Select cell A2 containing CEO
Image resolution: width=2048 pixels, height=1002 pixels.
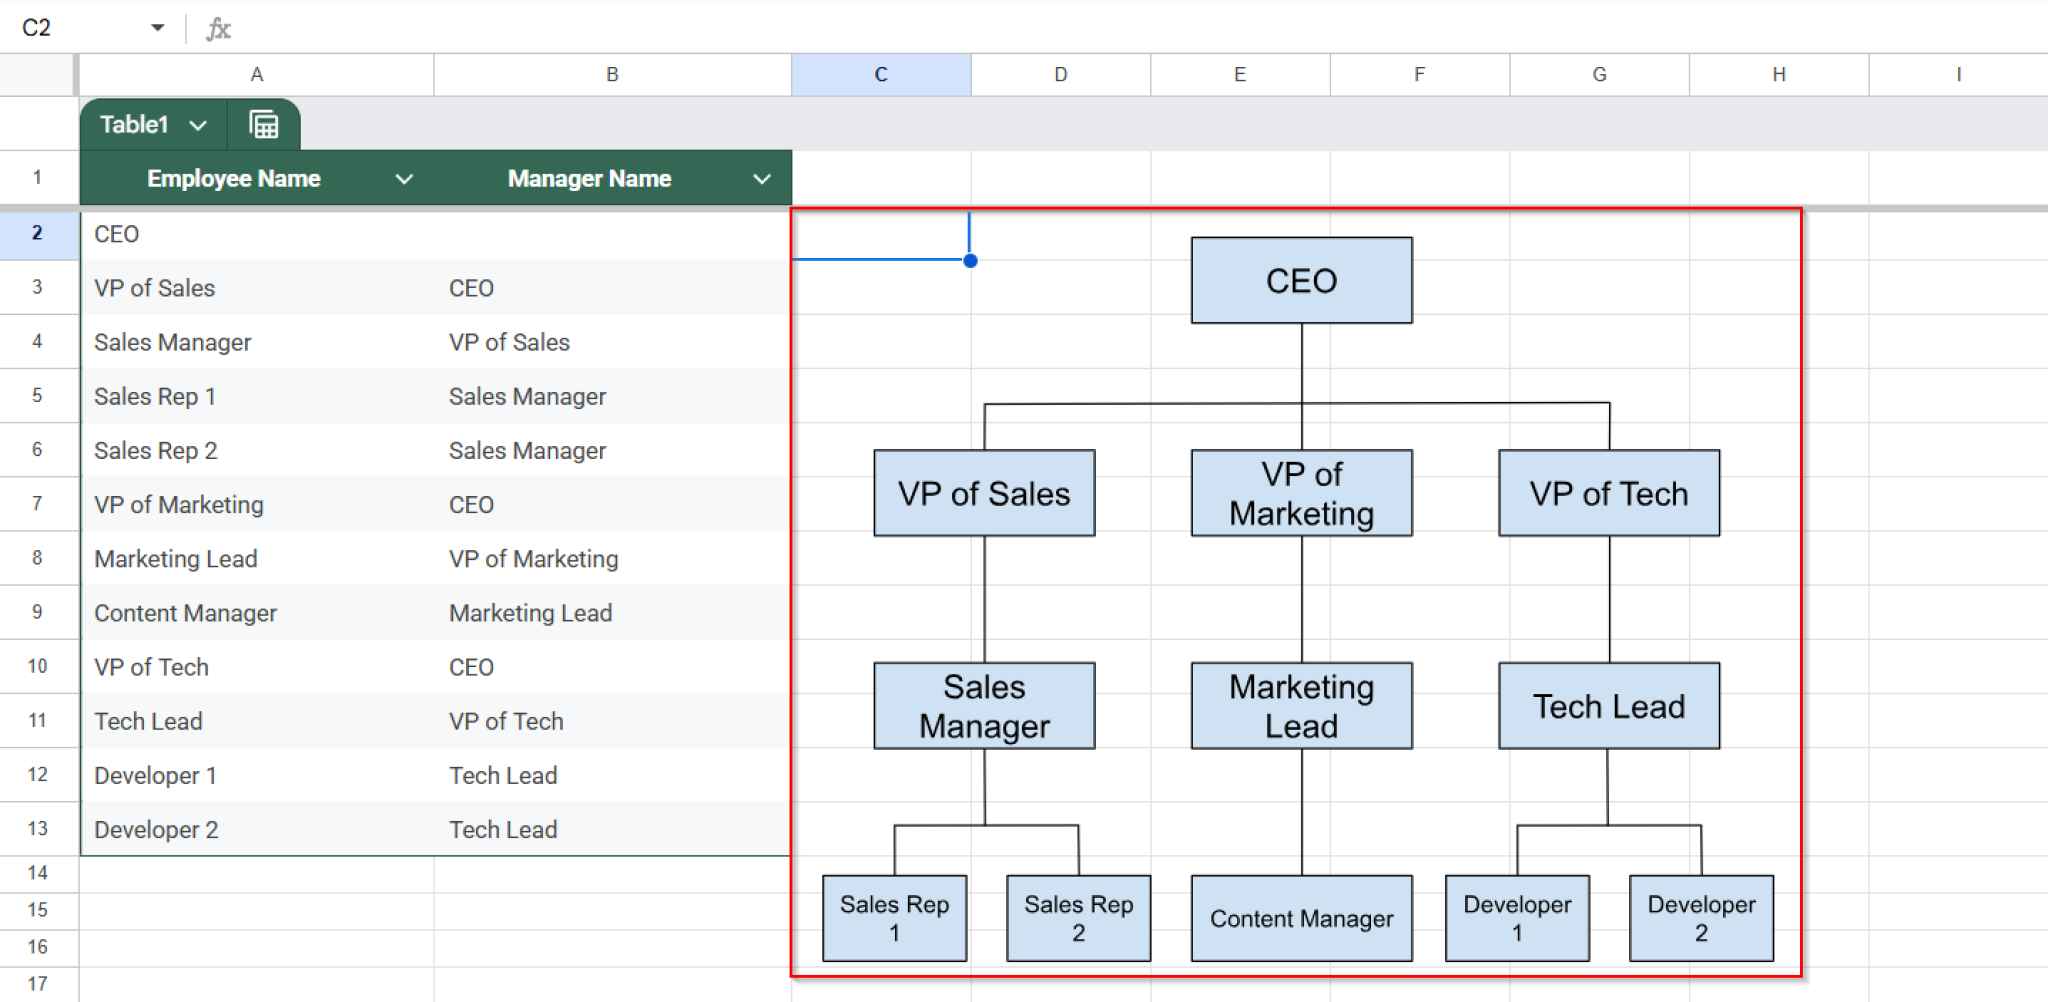[256, 233]
